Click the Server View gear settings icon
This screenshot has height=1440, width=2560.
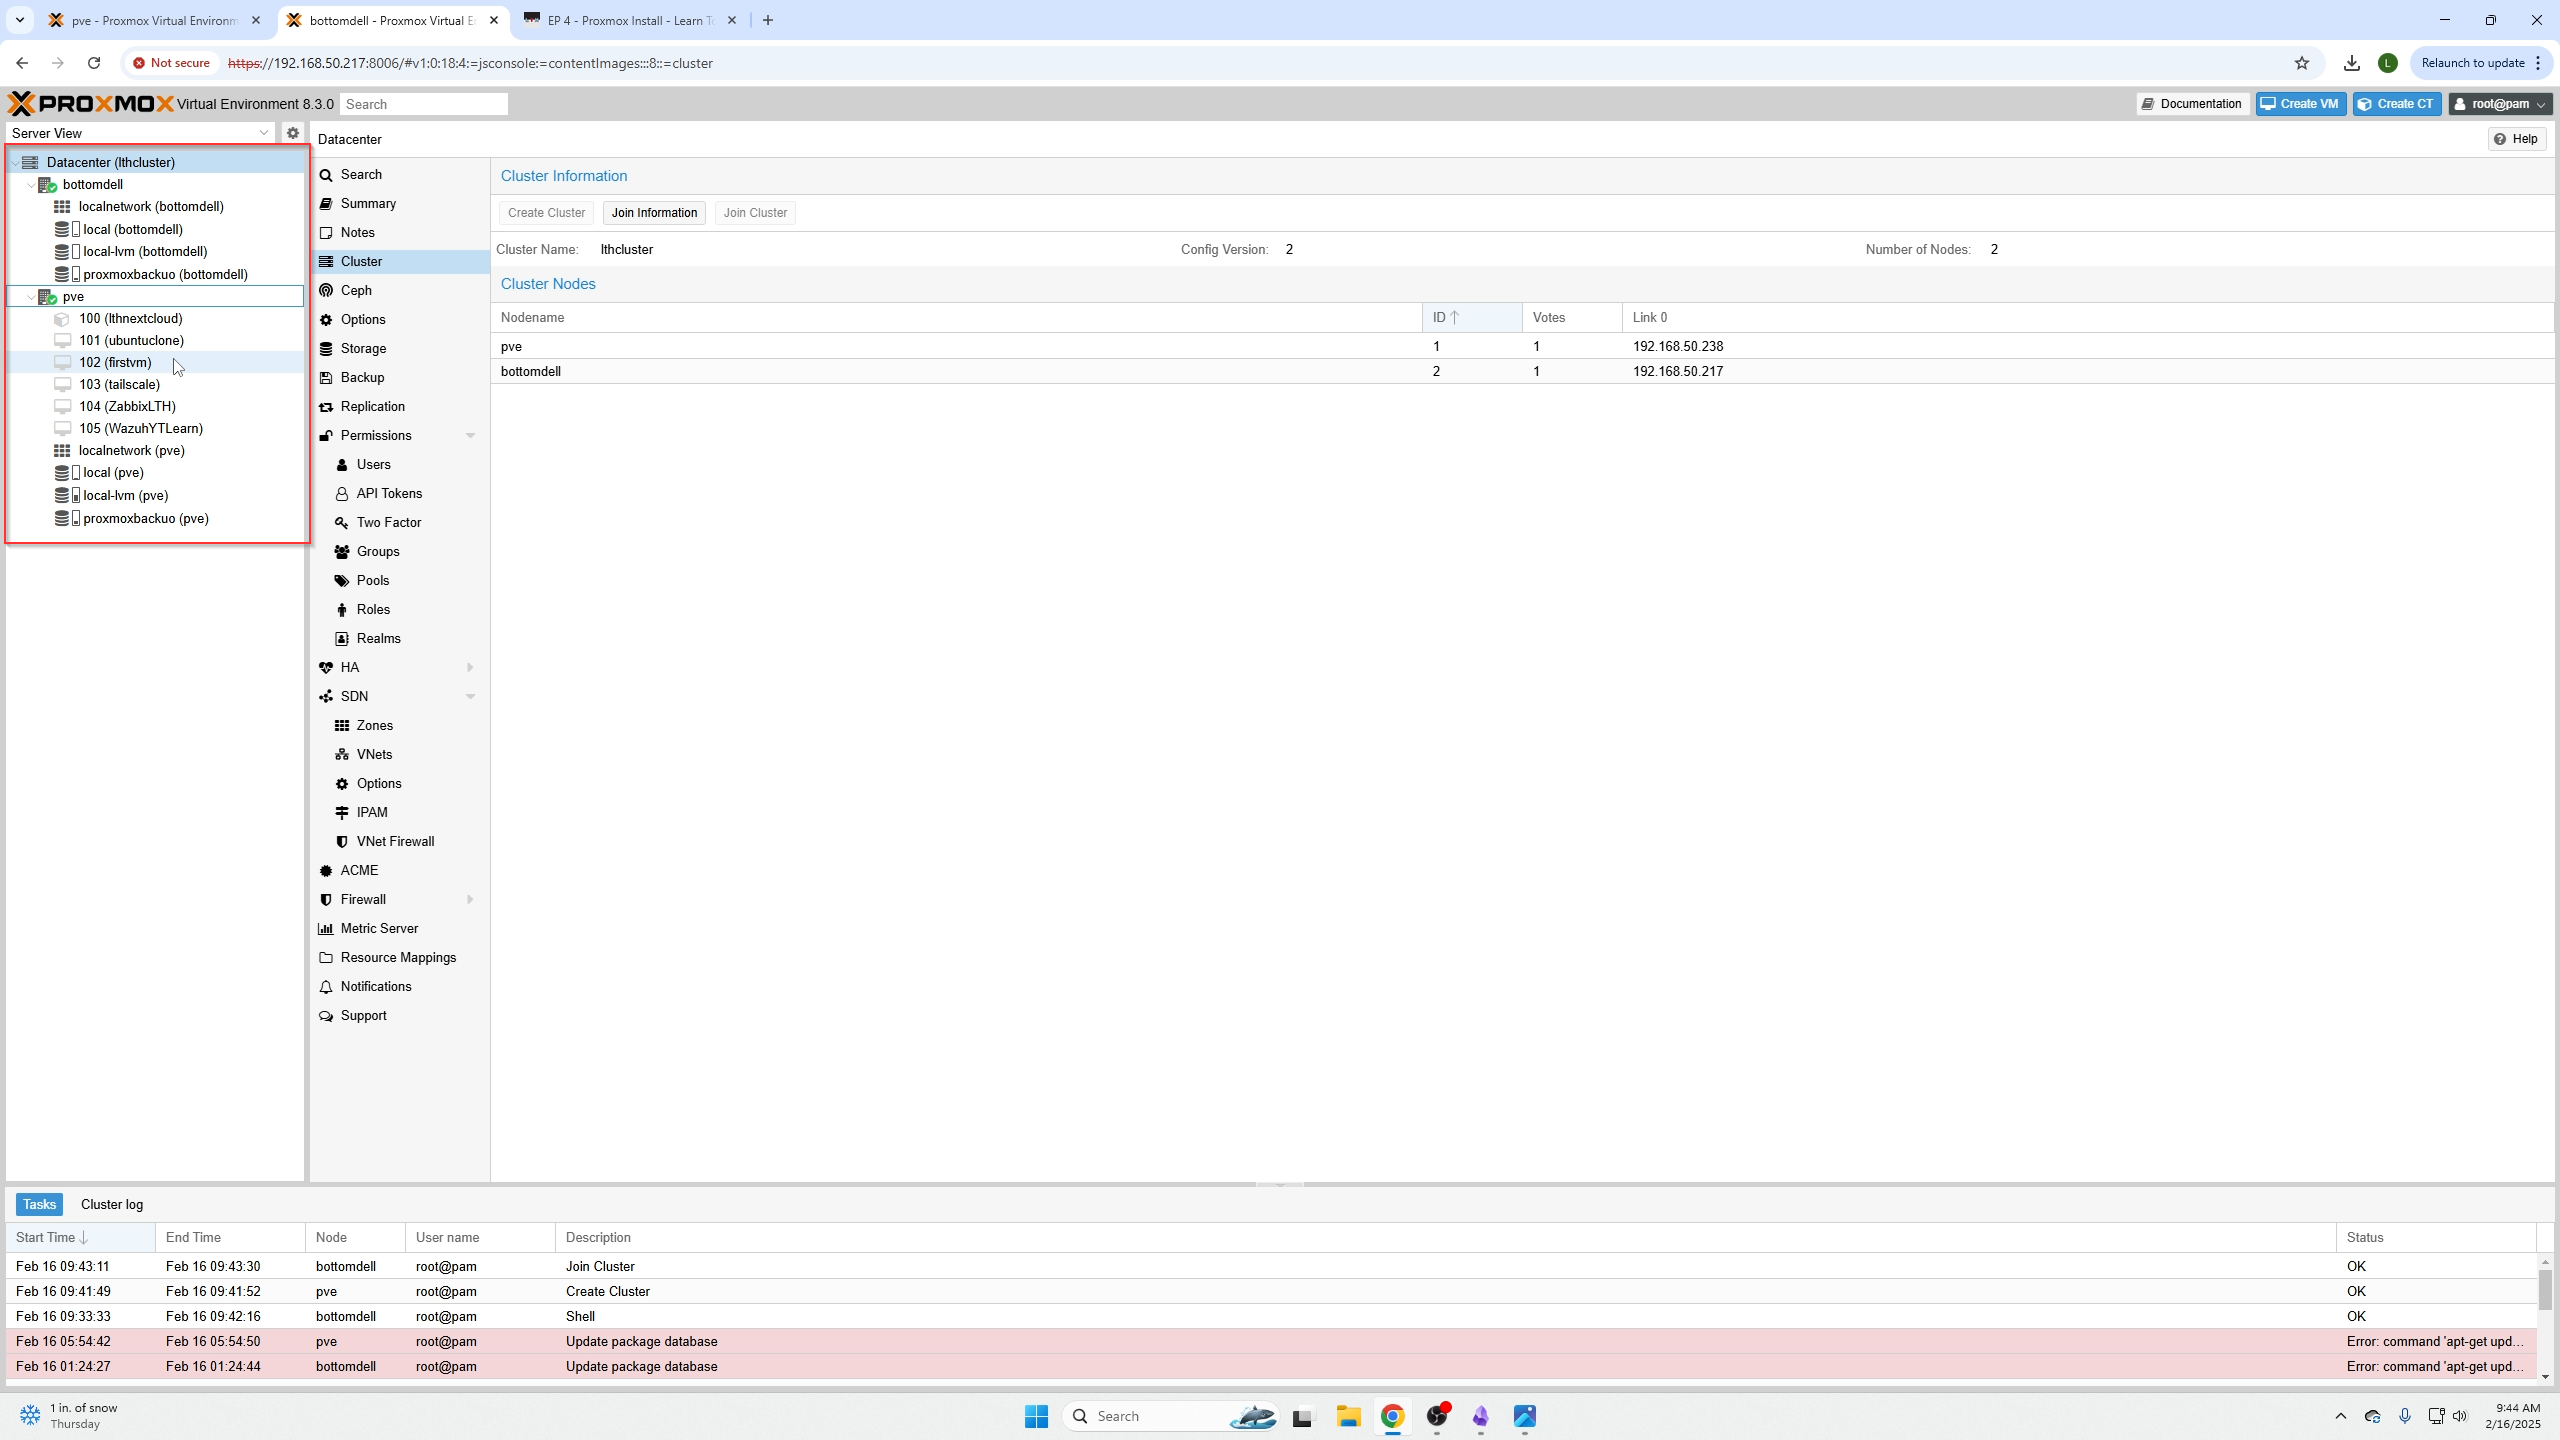click(x=293, y=133)
